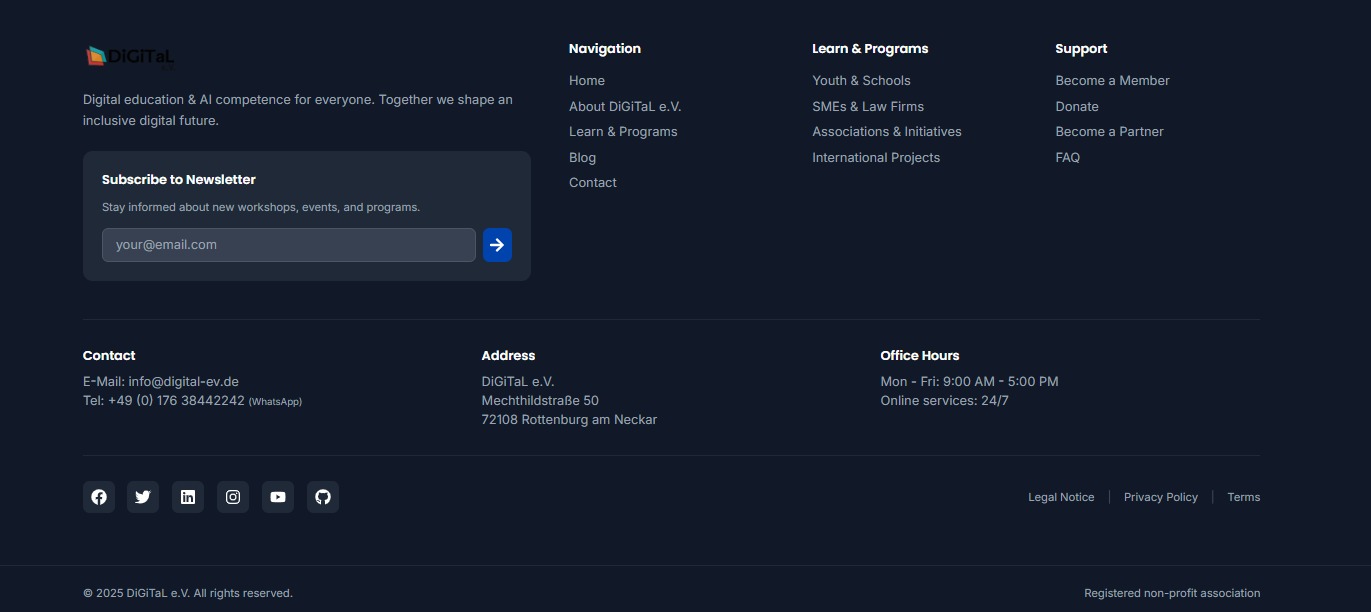Viewport: 1371px width, 612px height.
Task: Select Youth & Schools program link
Action: click(x=861, y=81)
